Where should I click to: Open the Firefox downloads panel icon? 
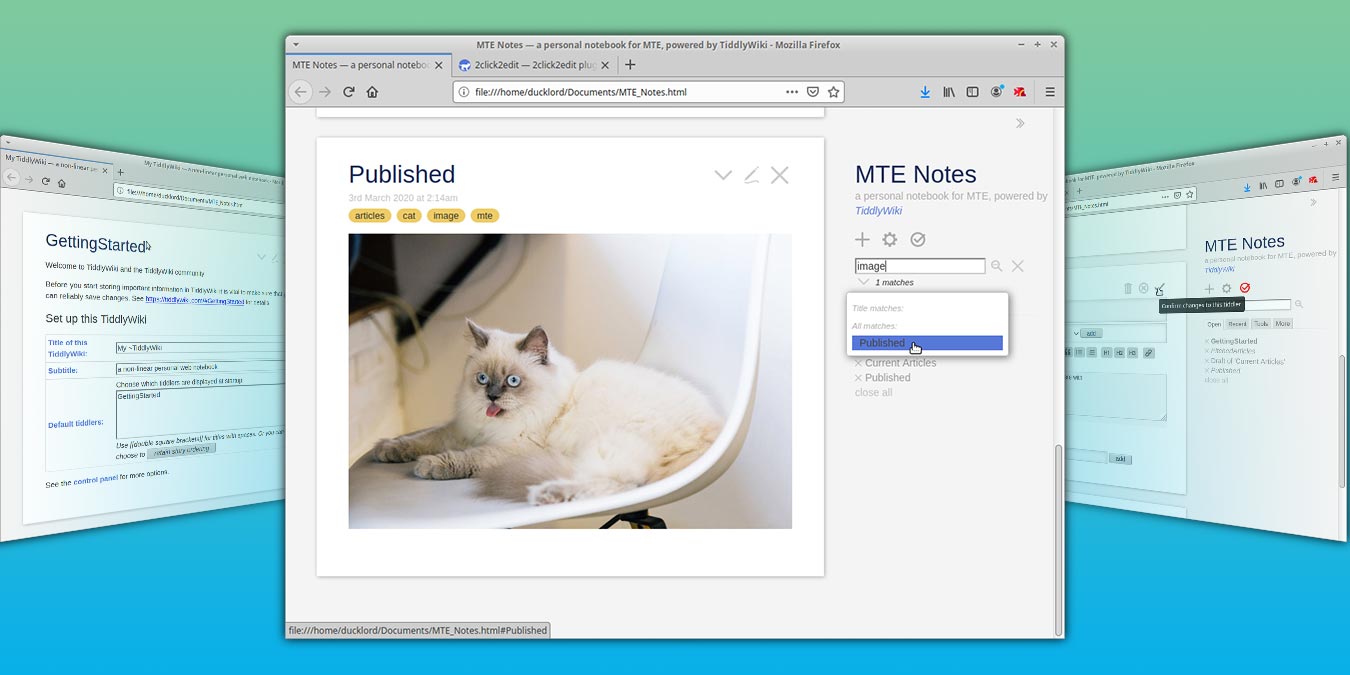(x=924, y=91)
